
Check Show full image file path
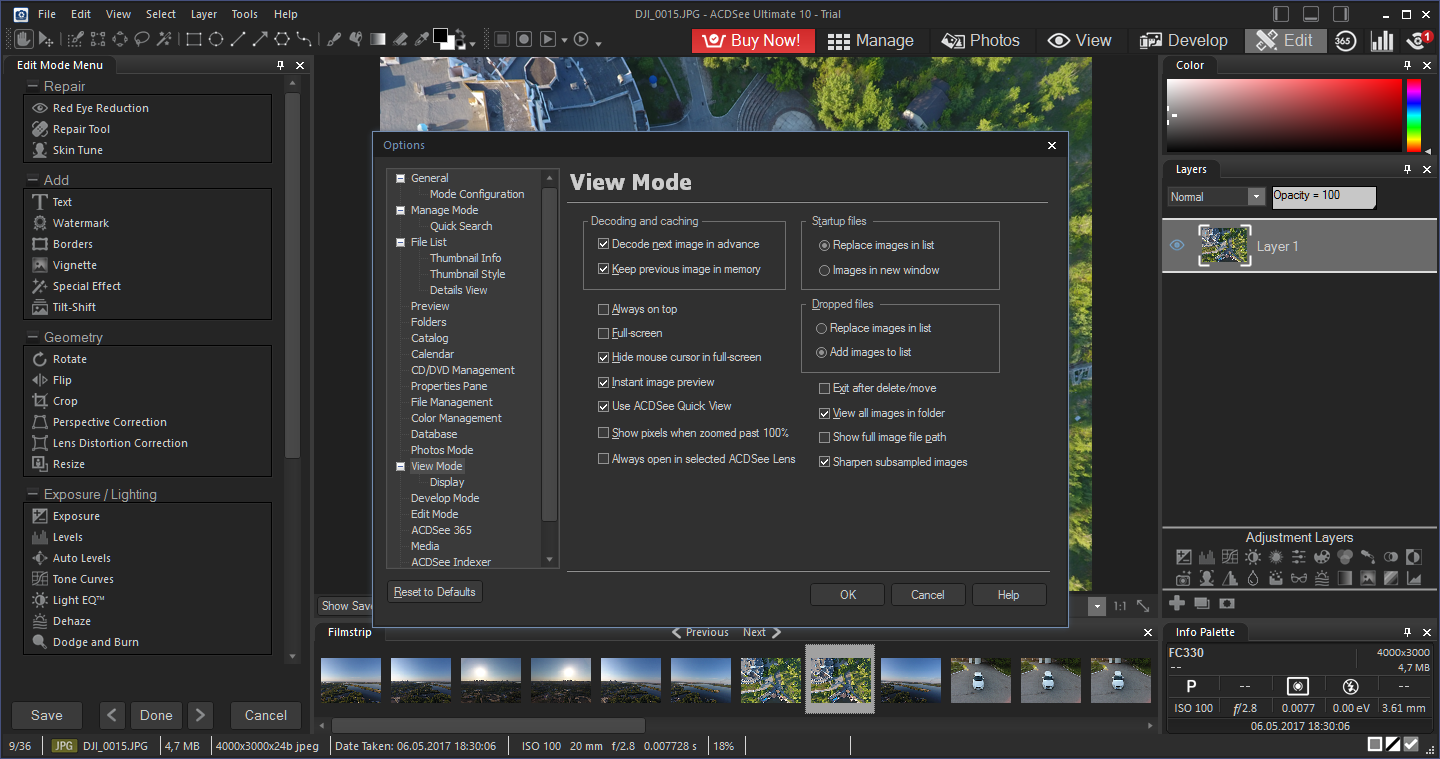click(824, 437)
